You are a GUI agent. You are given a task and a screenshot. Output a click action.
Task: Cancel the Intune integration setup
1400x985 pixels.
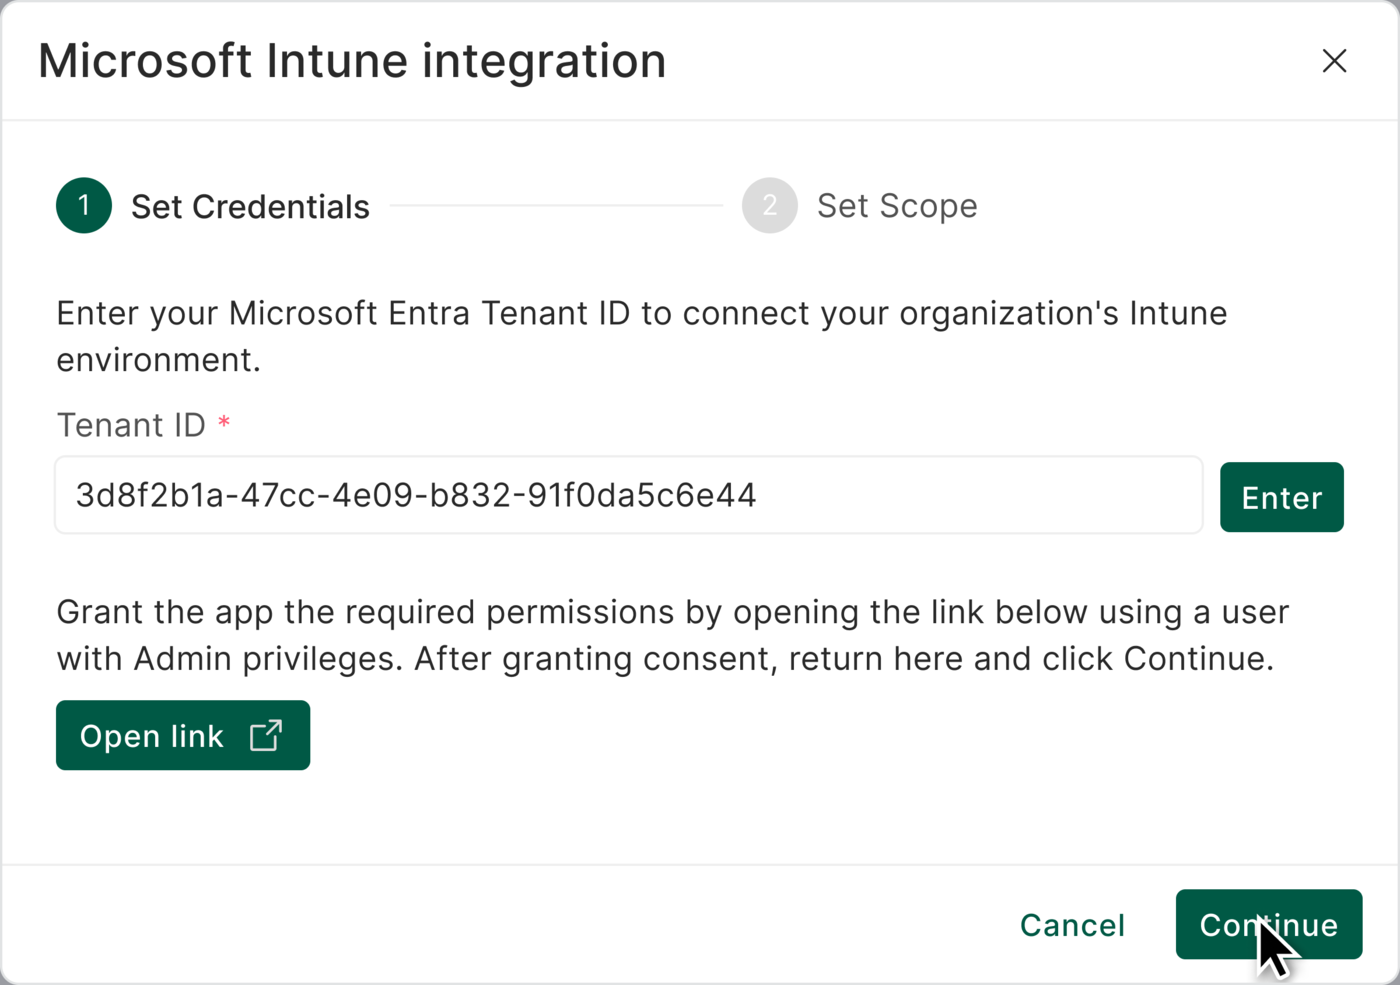[x=1072, y=925]
